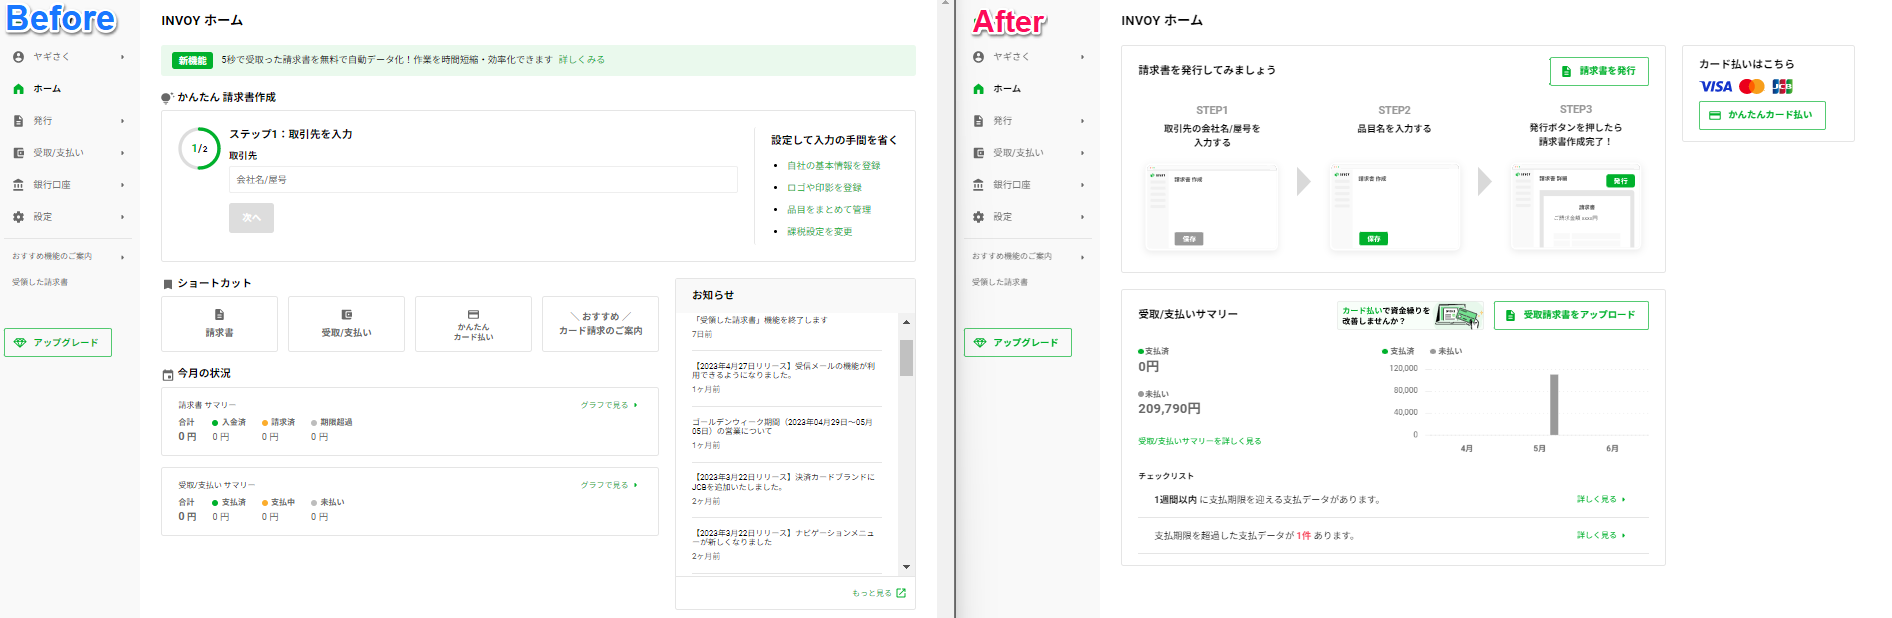Expand the 設定 submenu arrow in After sidebar
This screenshot has width=1892, height=618.
coord(1083,217)
